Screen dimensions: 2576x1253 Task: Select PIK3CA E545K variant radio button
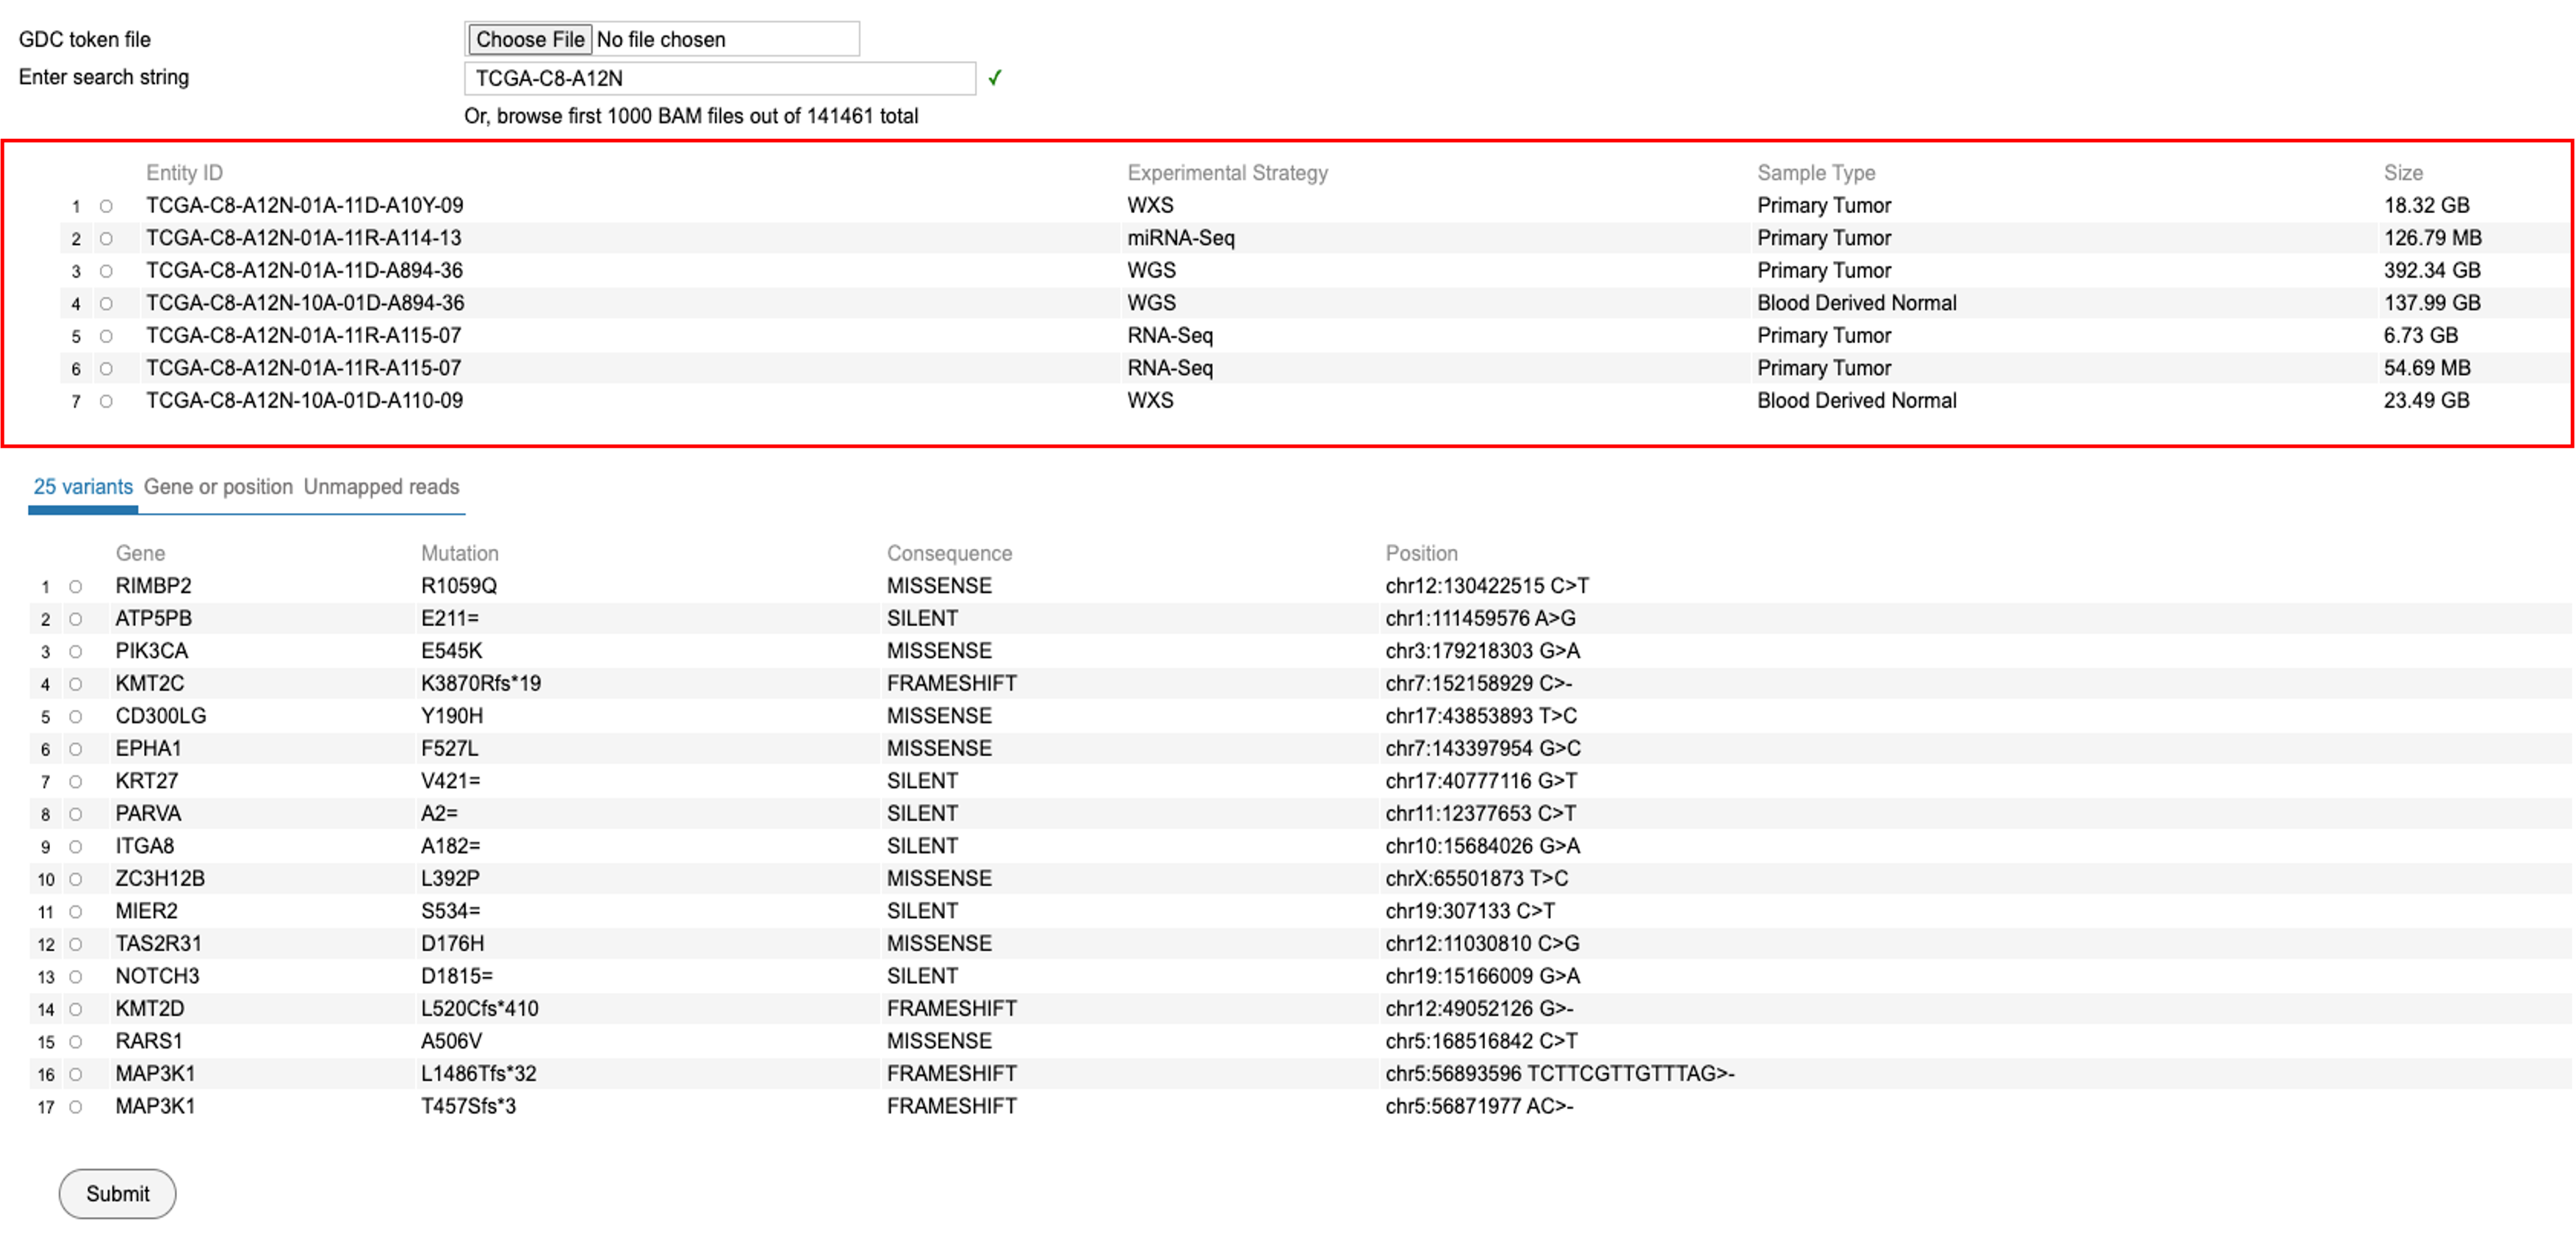(x=75, y=652)
